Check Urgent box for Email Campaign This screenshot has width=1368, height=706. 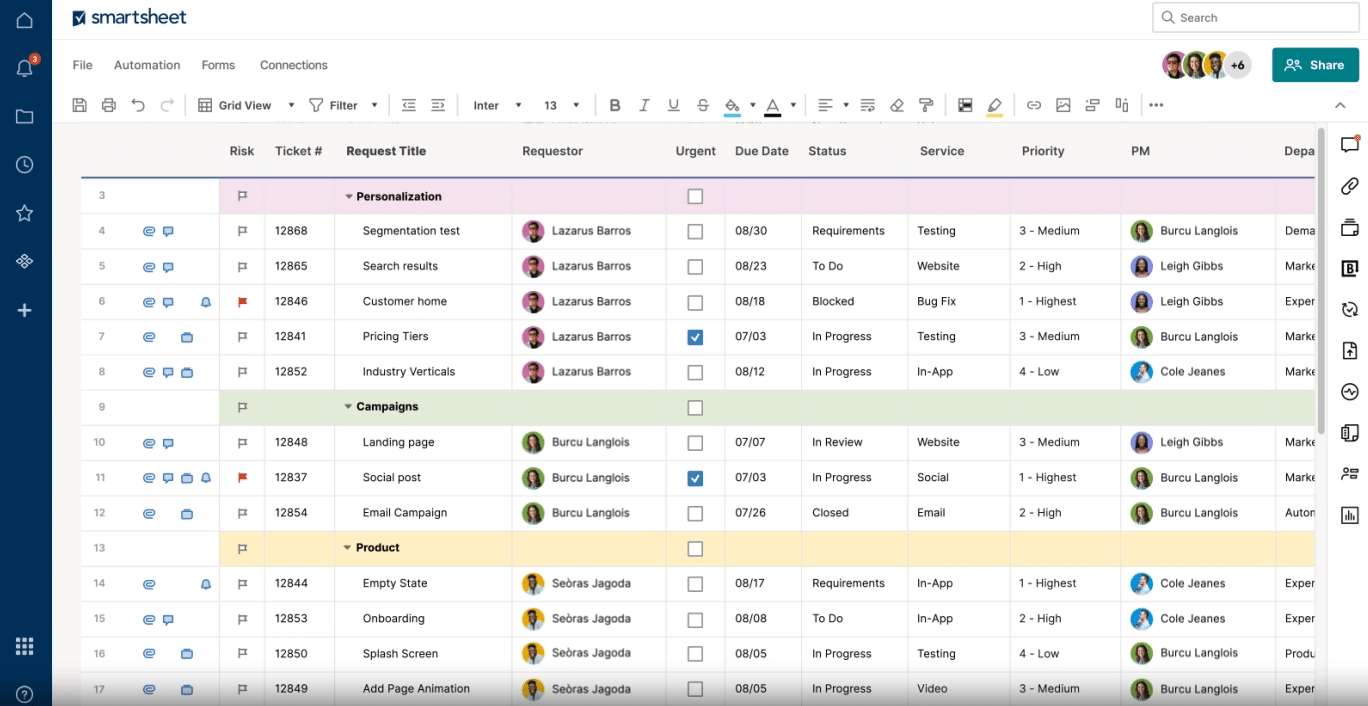pos(695,513)
